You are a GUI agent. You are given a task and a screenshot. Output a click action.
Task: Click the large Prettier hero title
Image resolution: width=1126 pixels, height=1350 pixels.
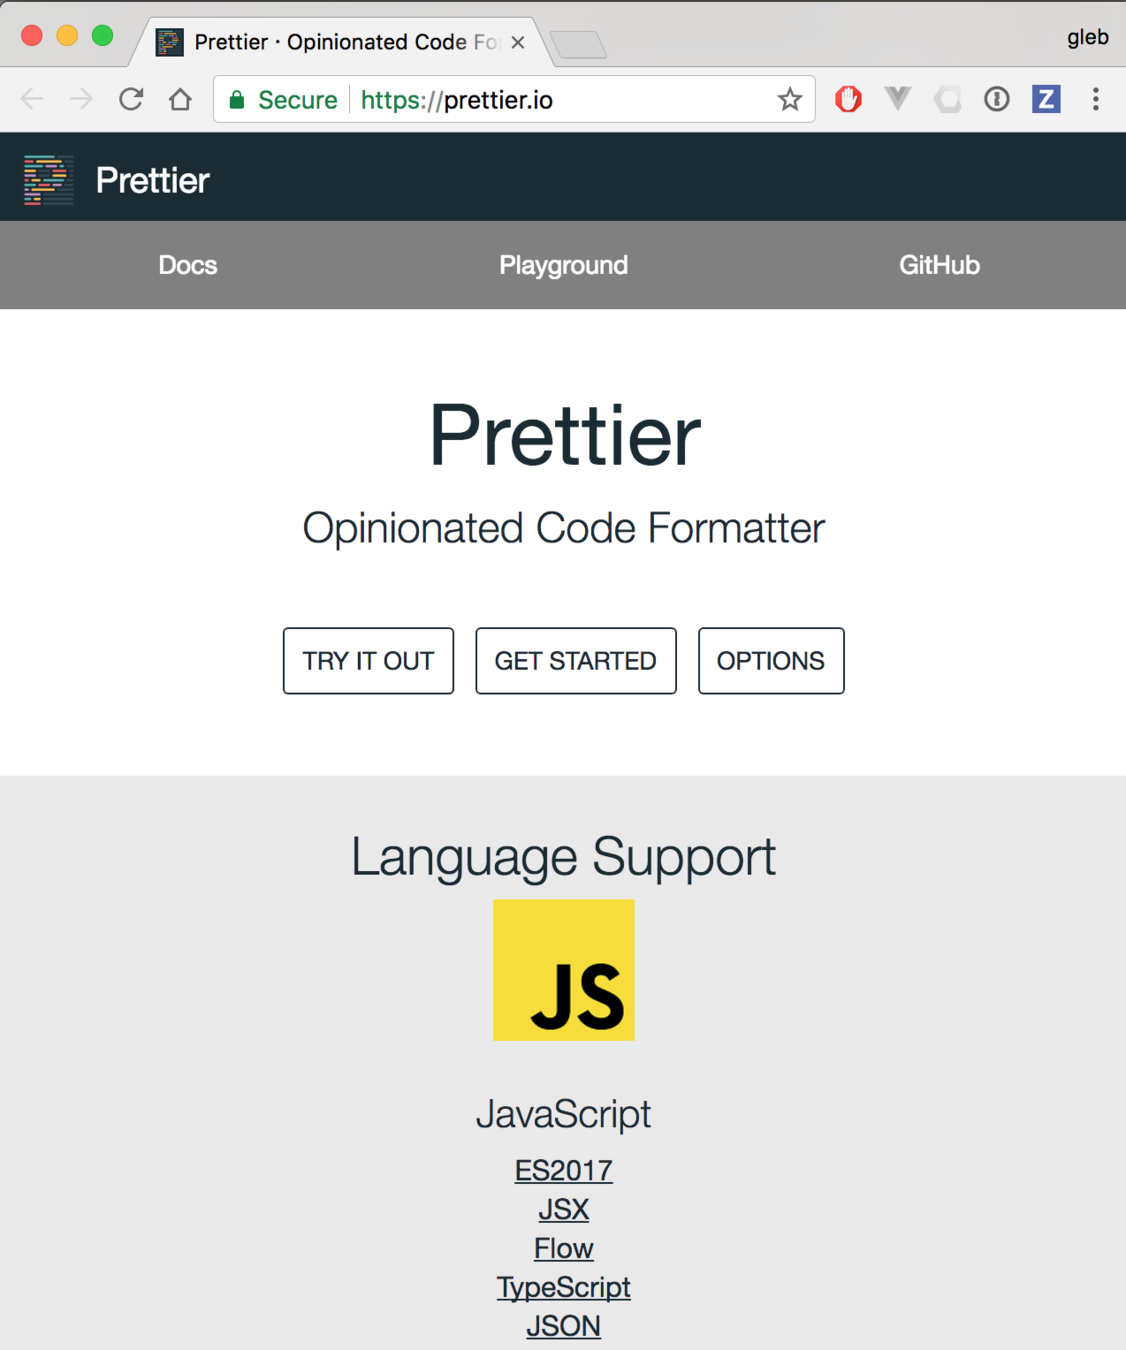(565, 435)
